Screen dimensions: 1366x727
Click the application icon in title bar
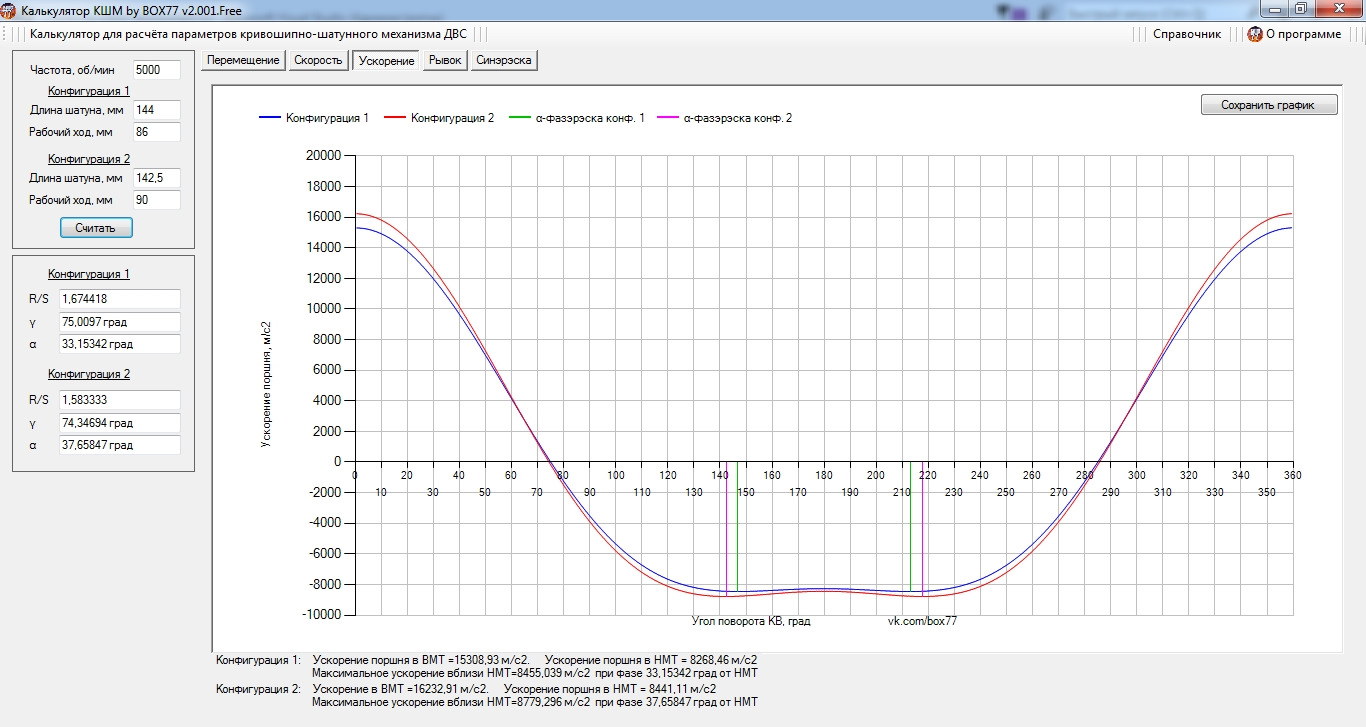[9, 9]
